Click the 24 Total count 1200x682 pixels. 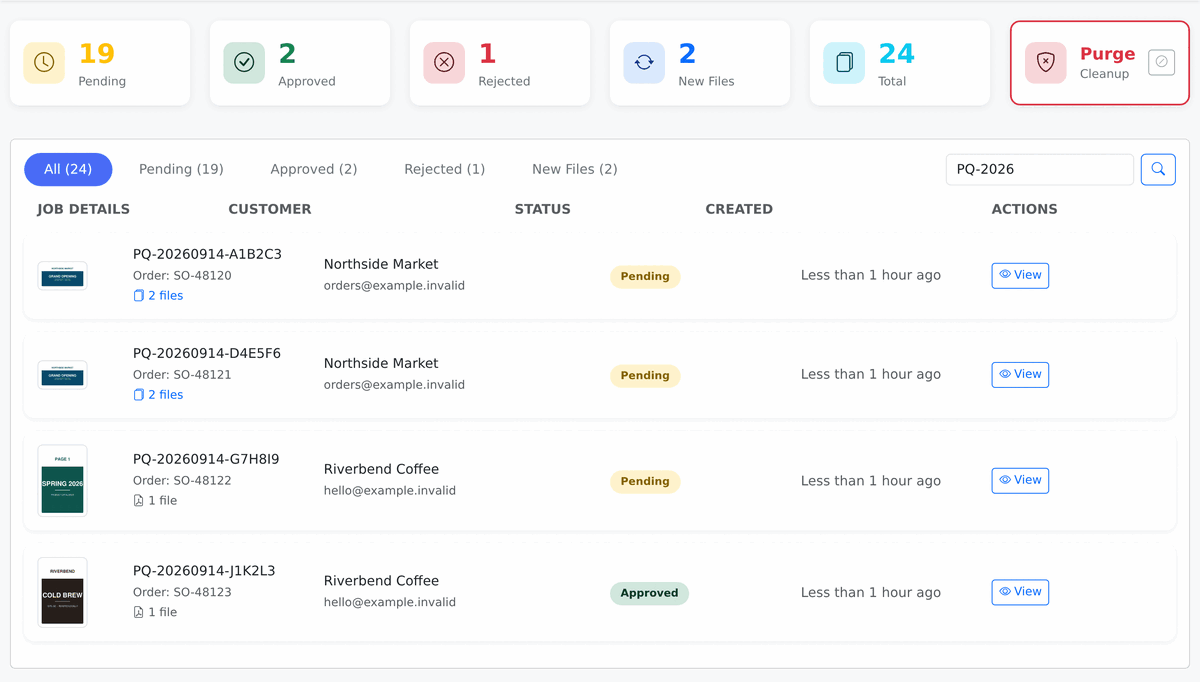(897, 54)
